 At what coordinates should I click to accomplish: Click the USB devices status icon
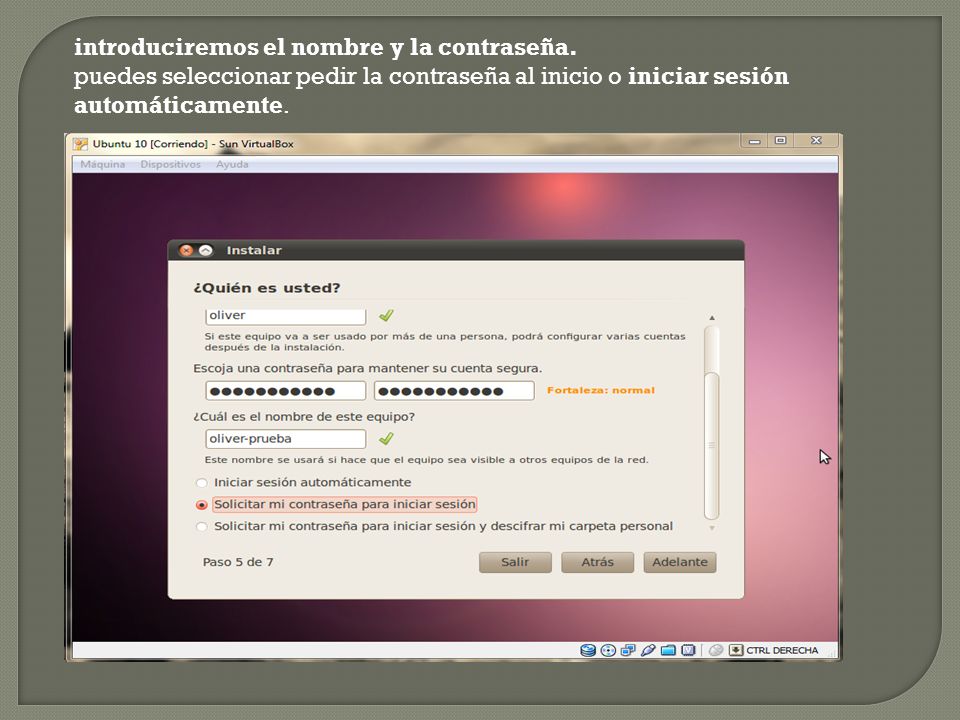648,650
